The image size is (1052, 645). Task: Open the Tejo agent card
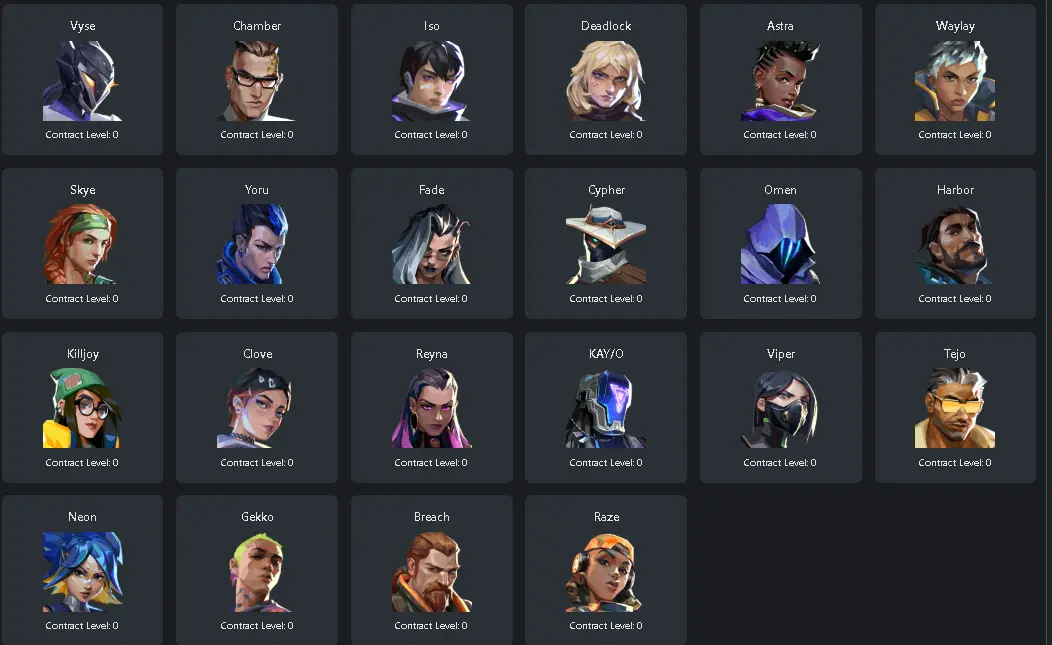(955, 407)
